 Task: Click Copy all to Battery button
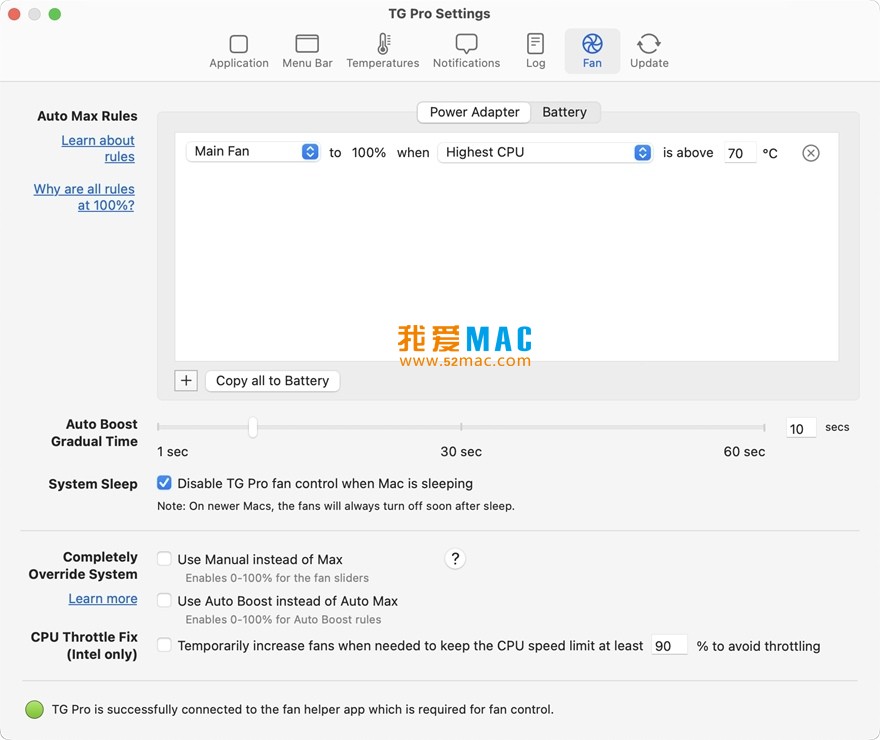272,381
